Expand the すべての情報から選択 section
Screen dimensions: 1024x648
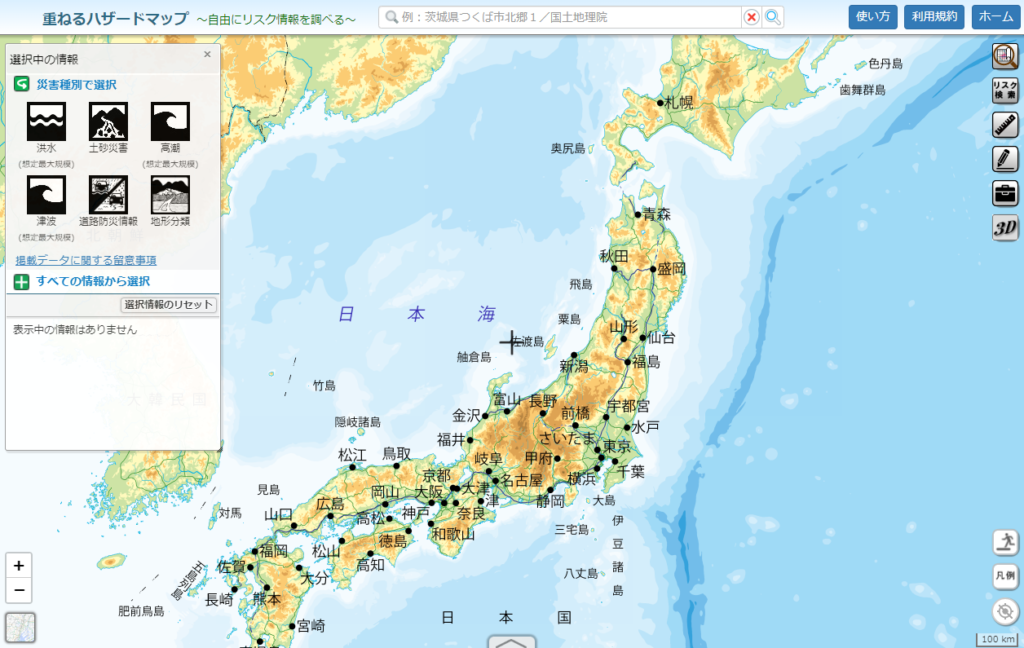click(22, 282)
